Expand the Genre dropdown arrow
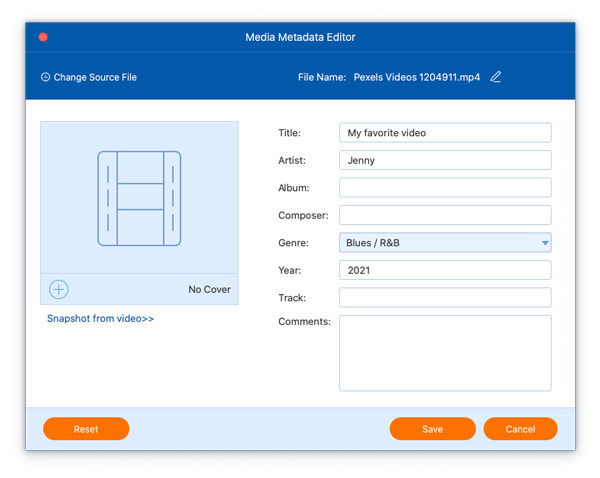This screenshot has width=600, height=478. coord(545,243)
